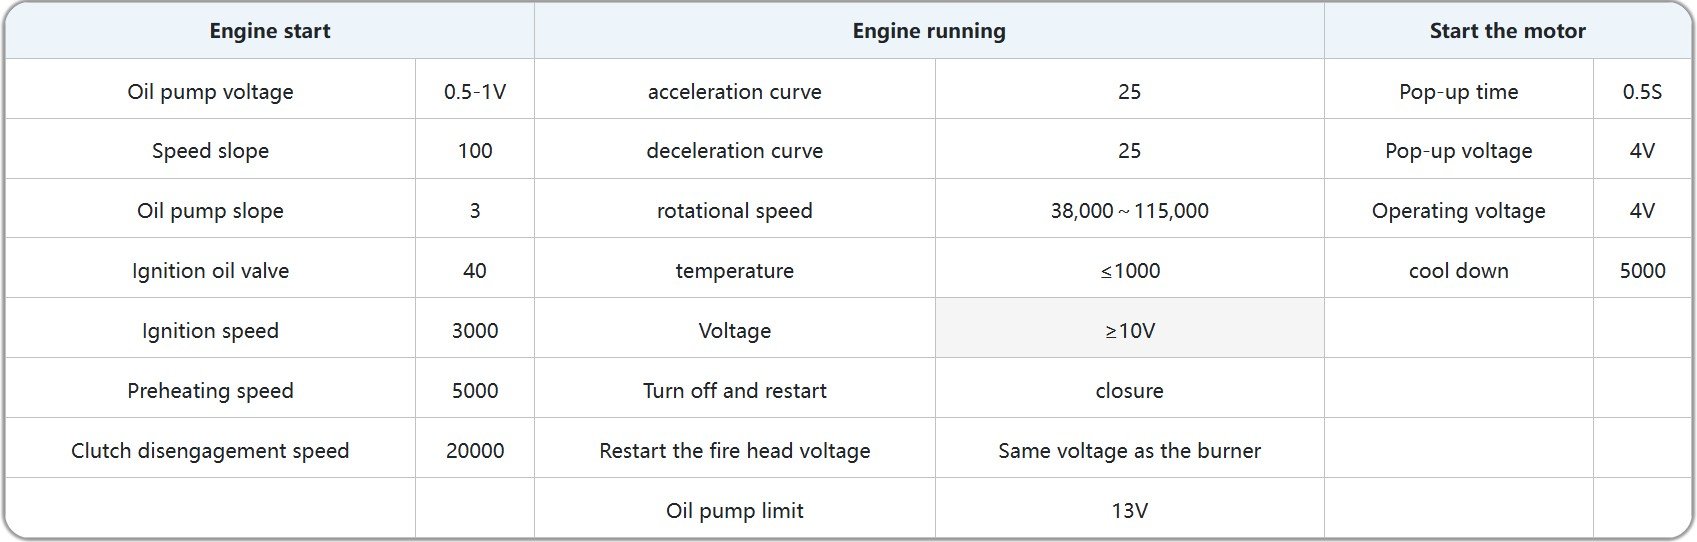This screenshot has width=1697, height=542.
Task: Click the 0.5-1V value cell
Action: point(475,92)
